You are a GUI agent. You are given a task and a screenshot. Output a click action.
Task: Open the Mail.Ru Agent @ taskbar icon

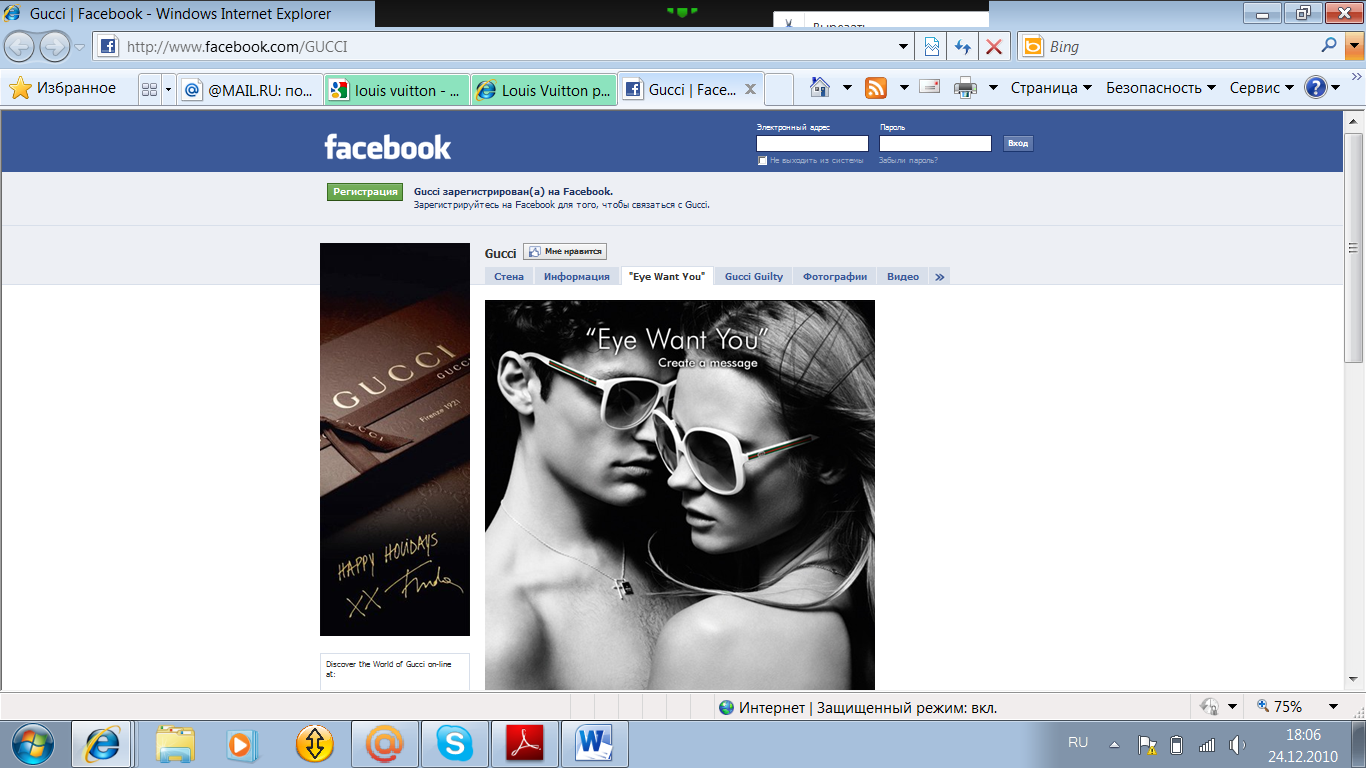click(x=384, y=744)
